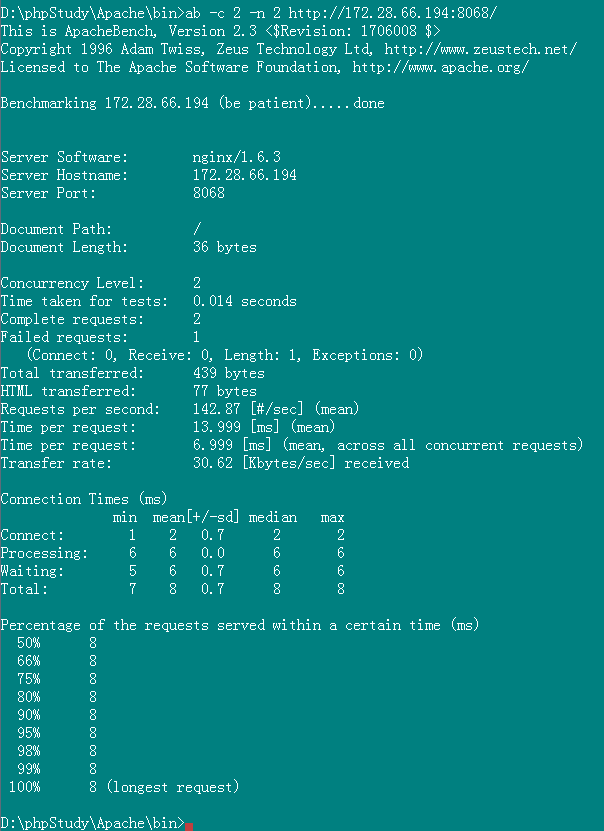
Task: Click the Time taken for tests value
Action: [244, 301]
